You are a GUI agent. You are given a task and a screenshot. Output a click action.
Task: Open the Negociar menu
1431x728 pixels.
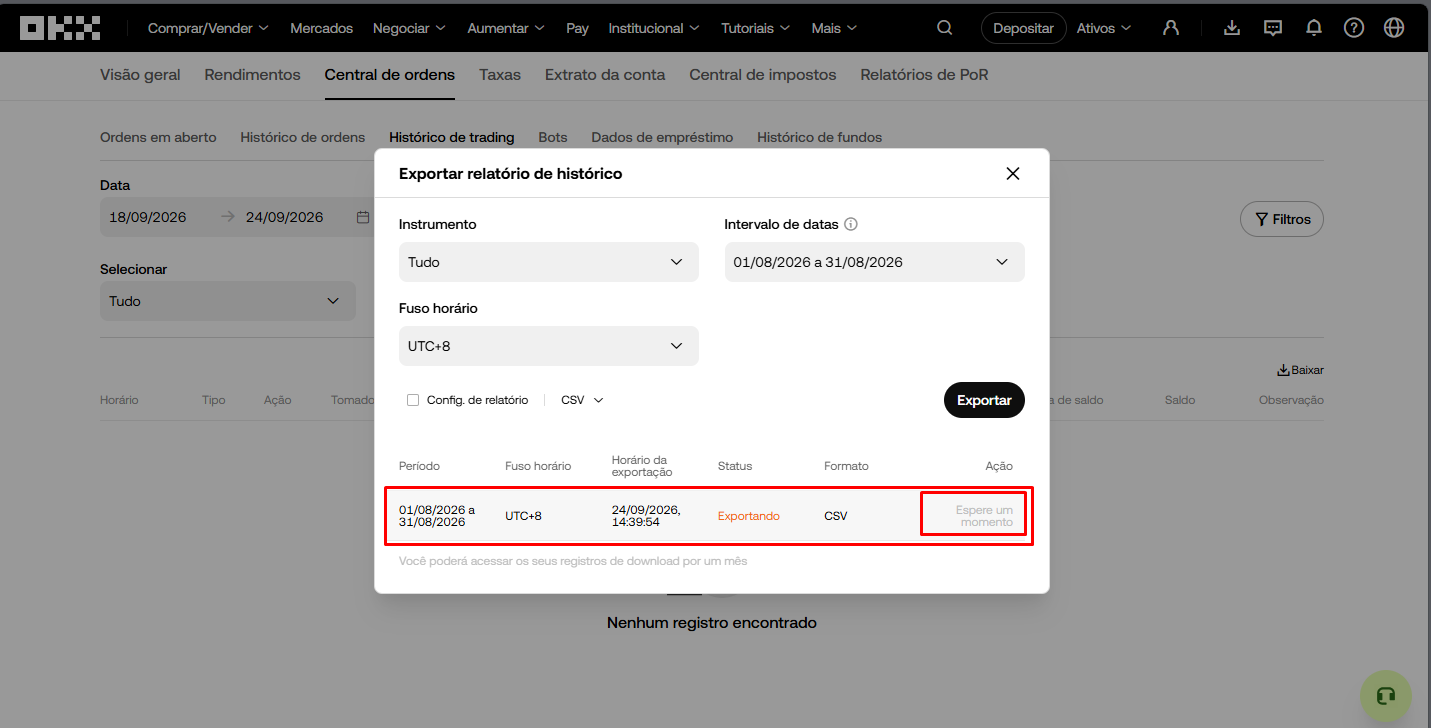click(409, 28)
